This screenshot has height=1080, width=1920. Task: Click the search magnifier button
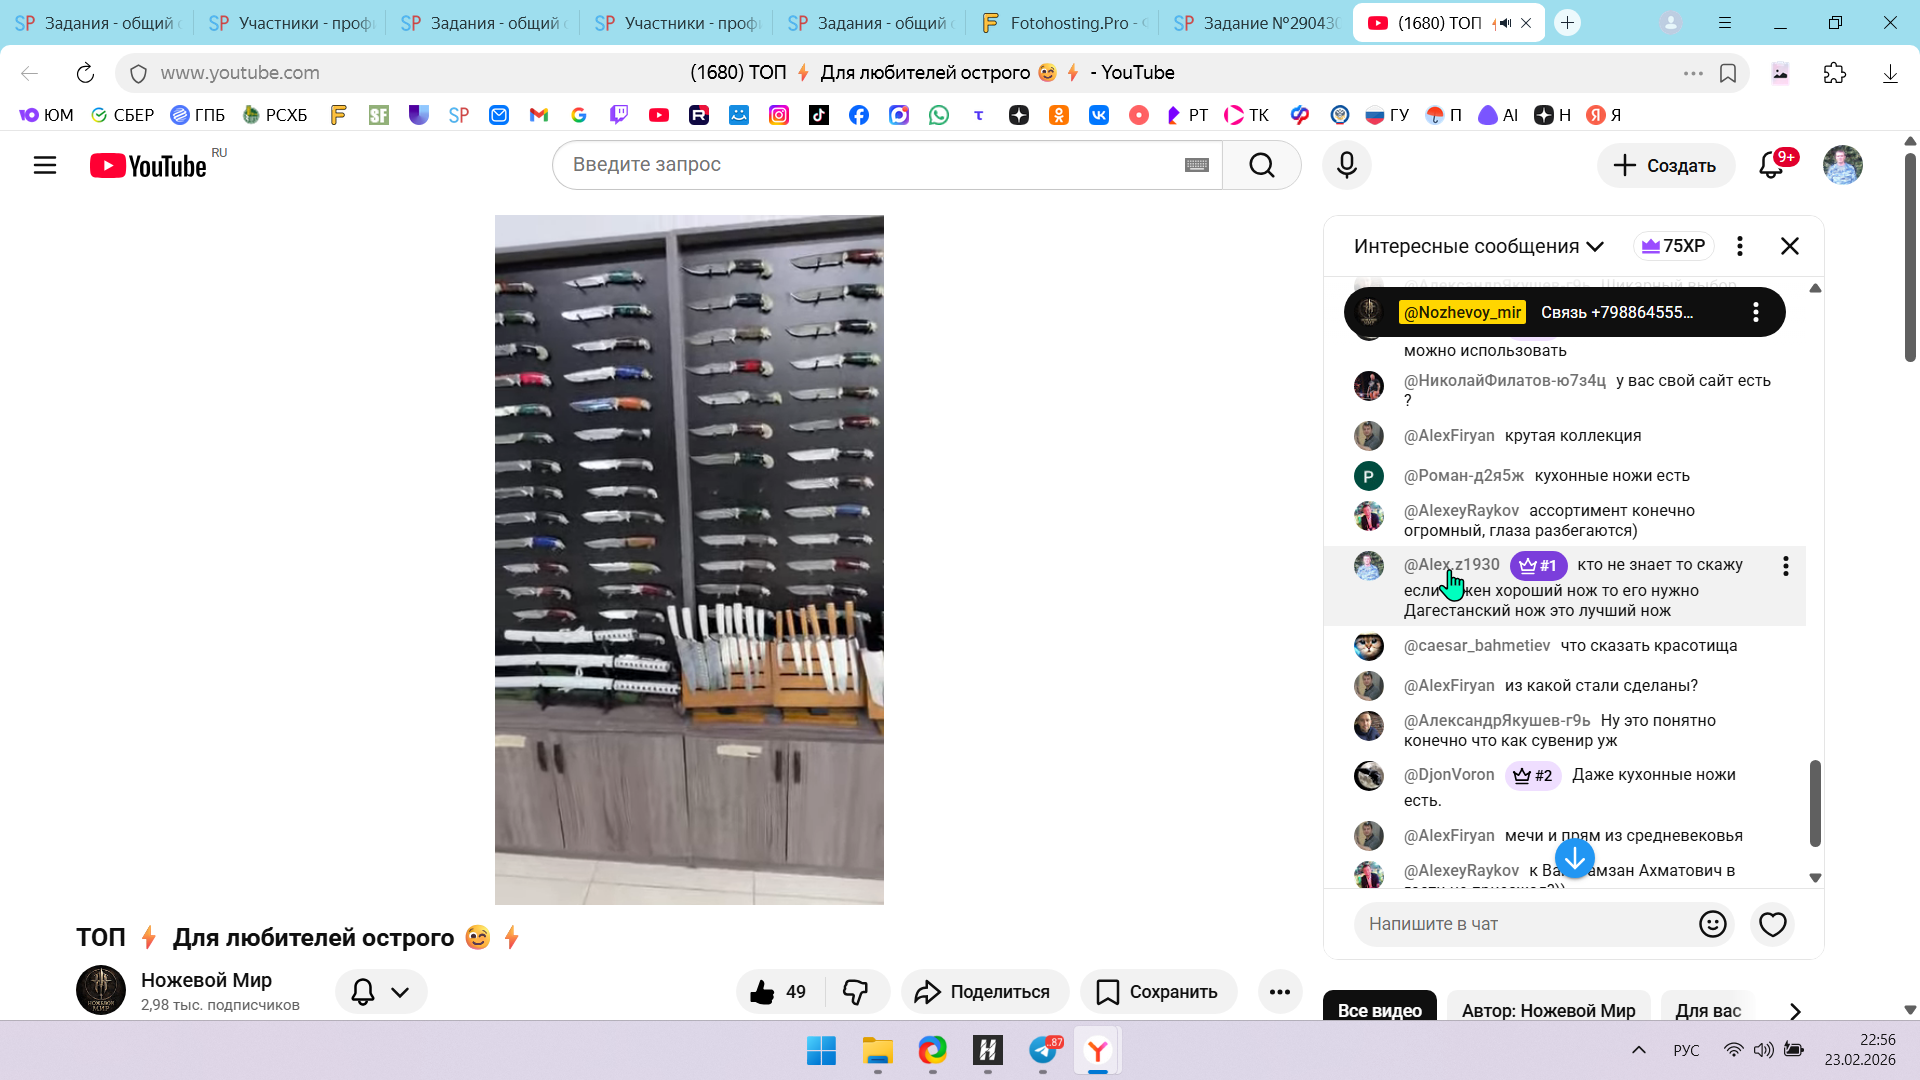tap(1261, 165)
